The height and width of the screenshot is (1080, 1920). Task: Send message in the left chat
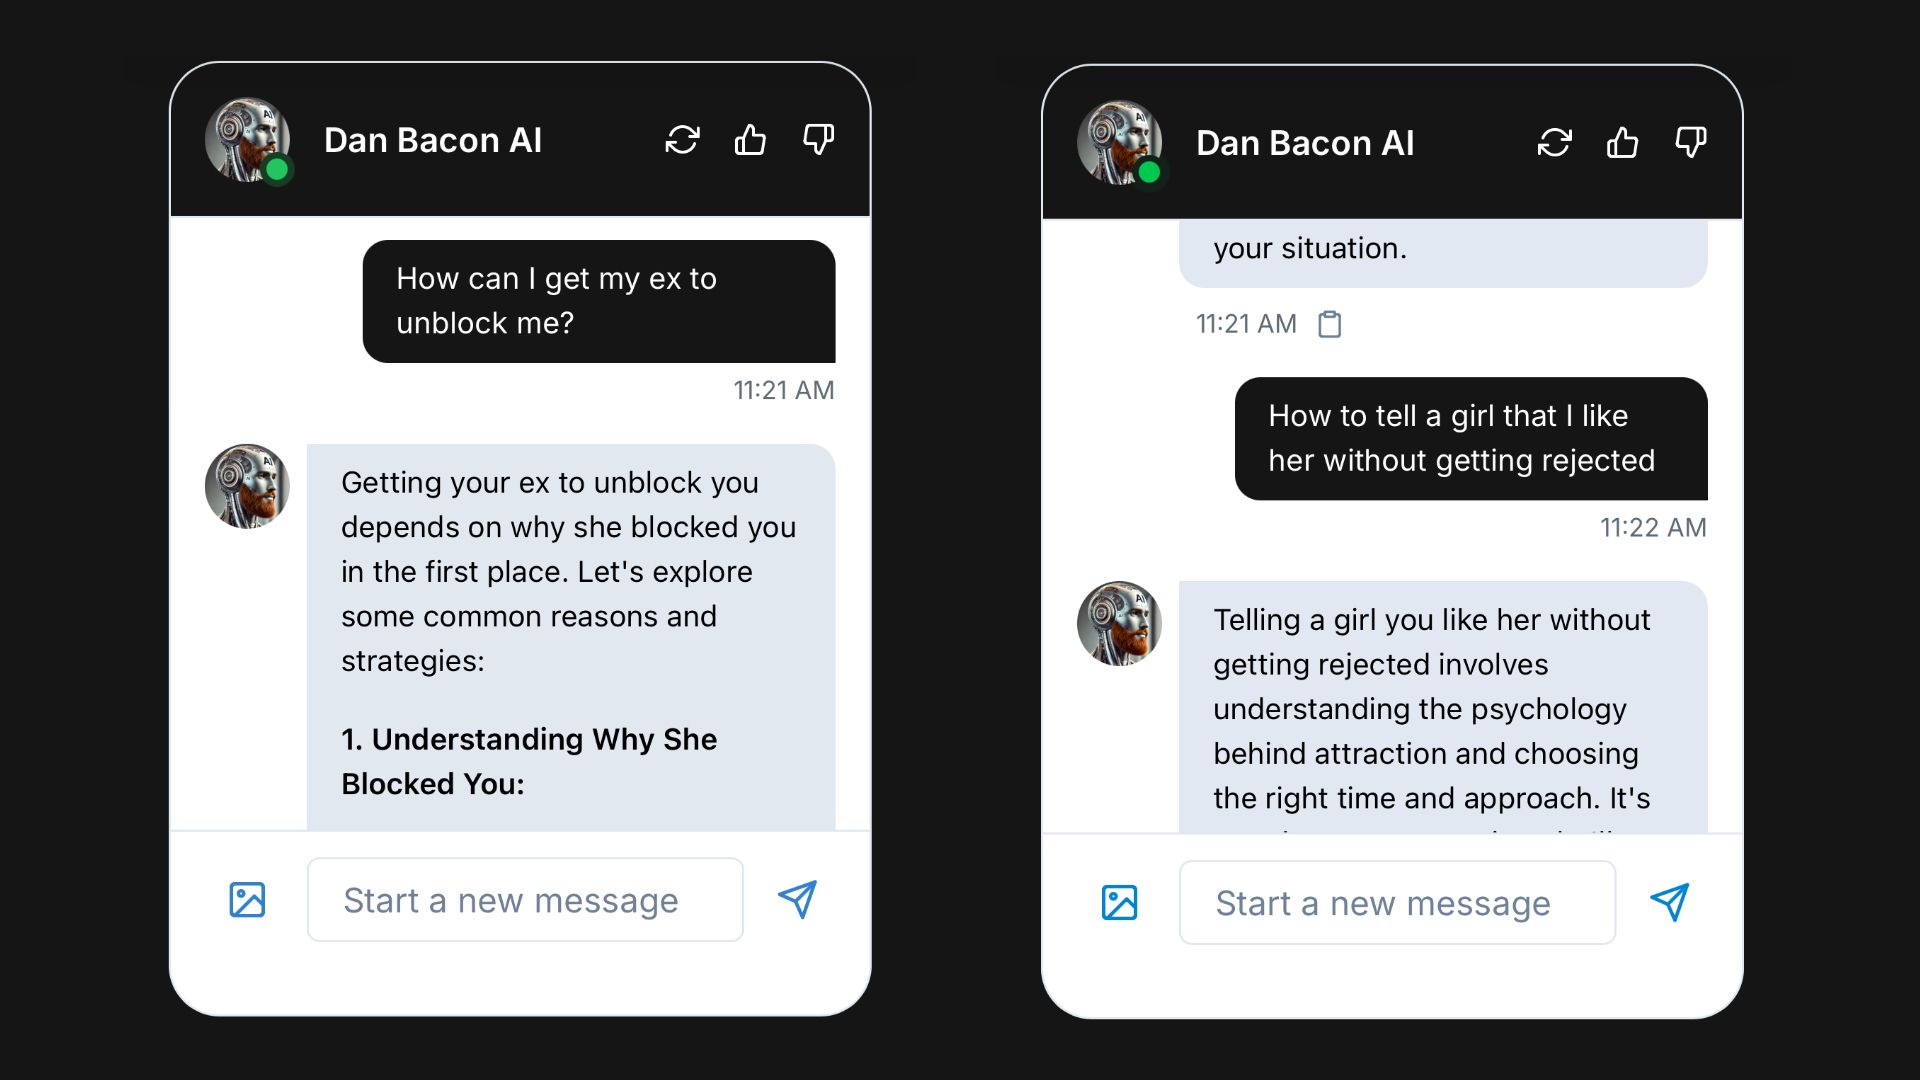[797, 900]
